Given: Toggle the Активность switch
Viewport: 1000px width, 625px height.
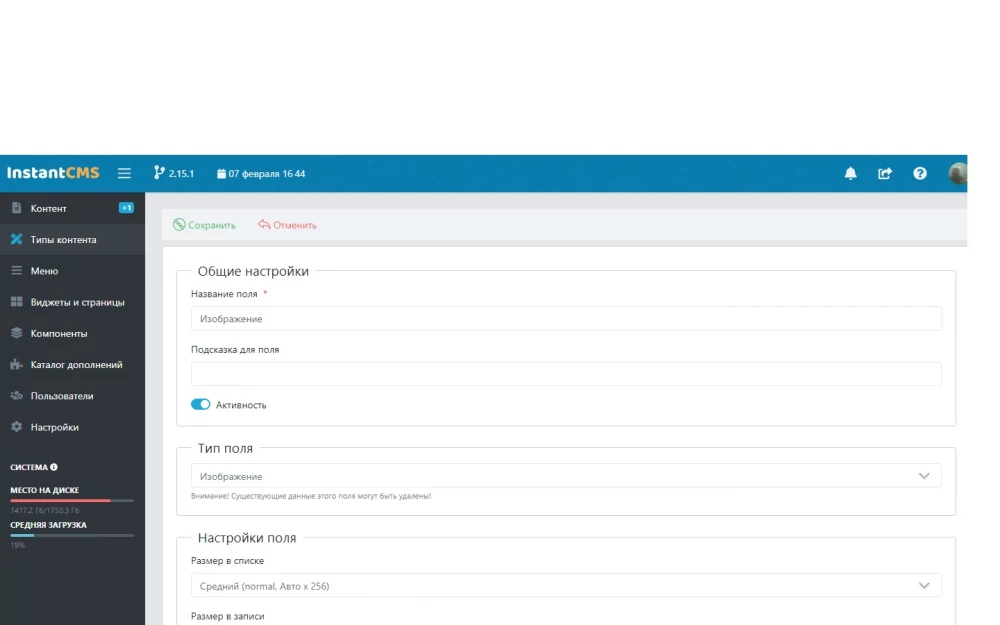Looking at the screenshot, I should [x=200, y=404].
